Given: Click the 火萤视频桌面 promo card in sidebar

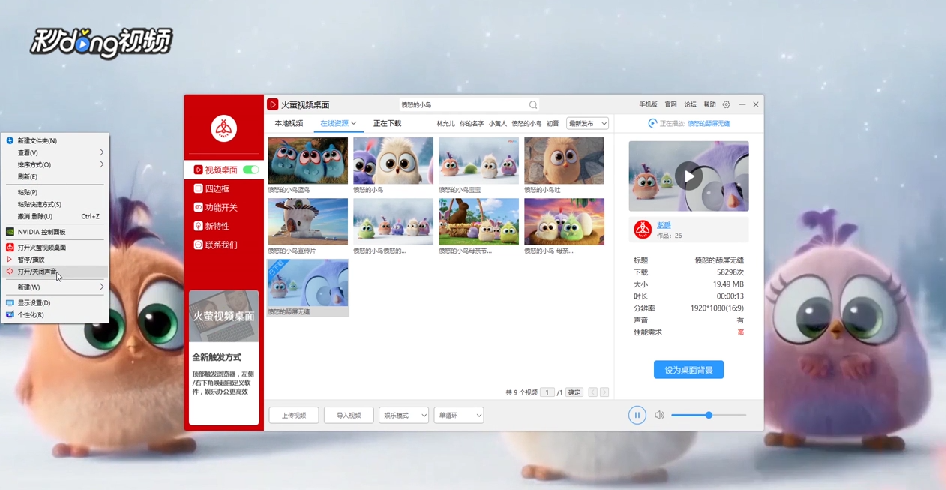Looking at the screenshot, I should (x=224, y=357).
